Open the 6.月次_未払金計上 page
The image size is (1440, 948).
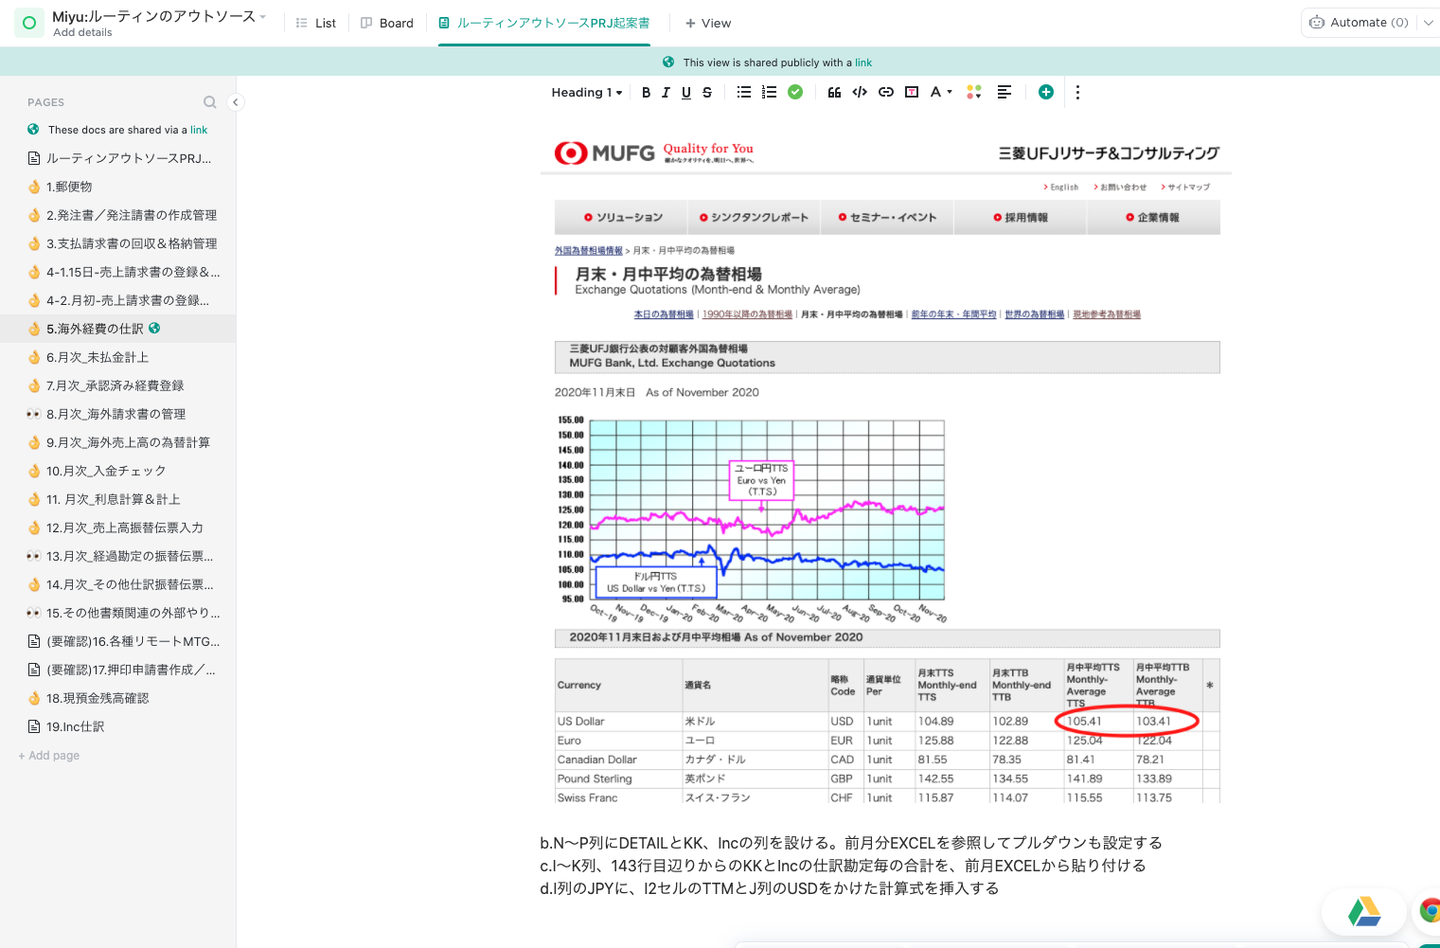pos(97,358)
